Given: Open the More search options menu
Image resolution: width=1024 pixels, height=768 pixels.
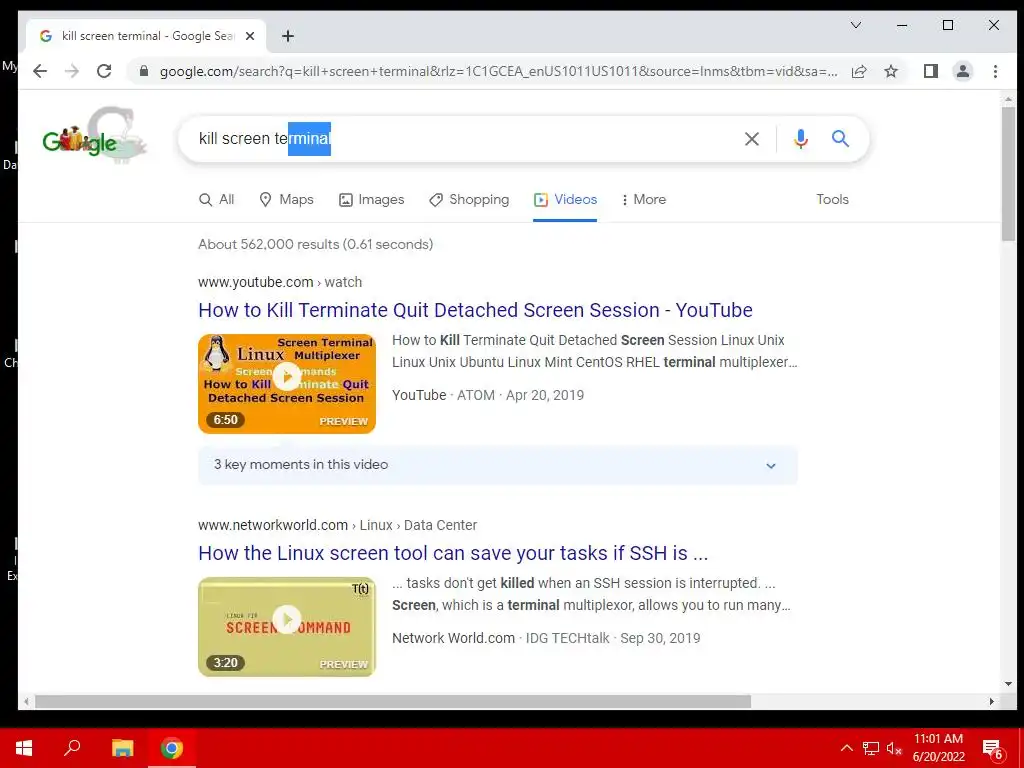Looking at the screenshot, I should pyautogui.click(x=643, y=200).
